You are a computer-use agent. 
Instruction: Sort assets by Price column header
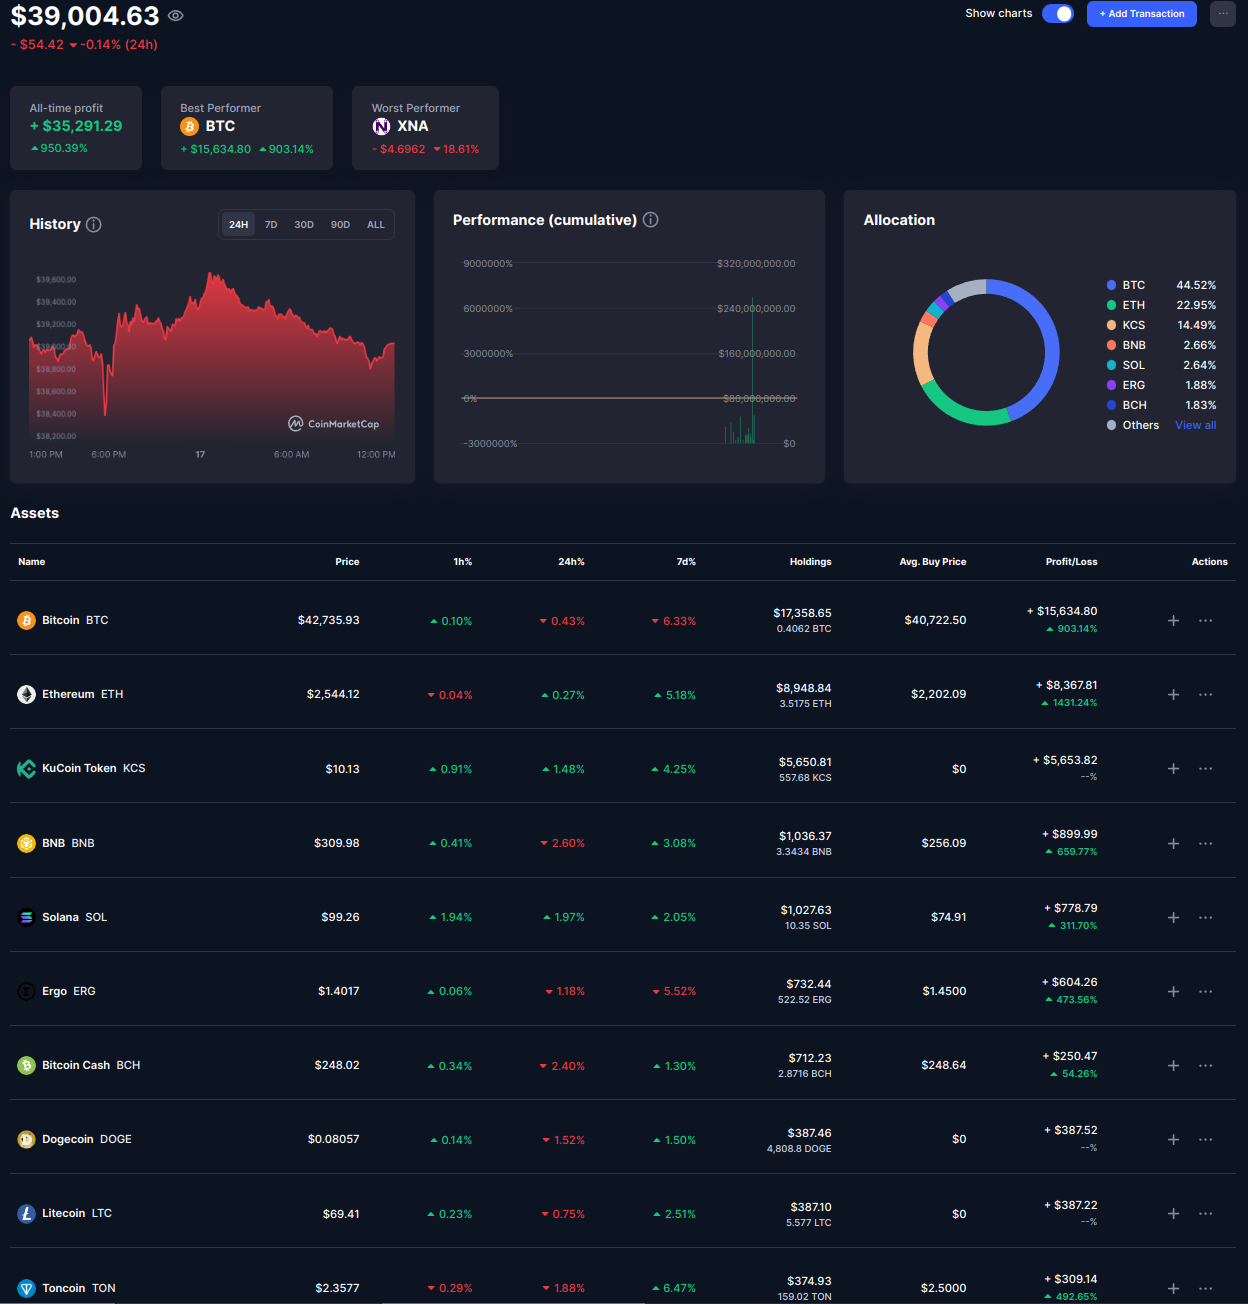[x=347, y=562]
